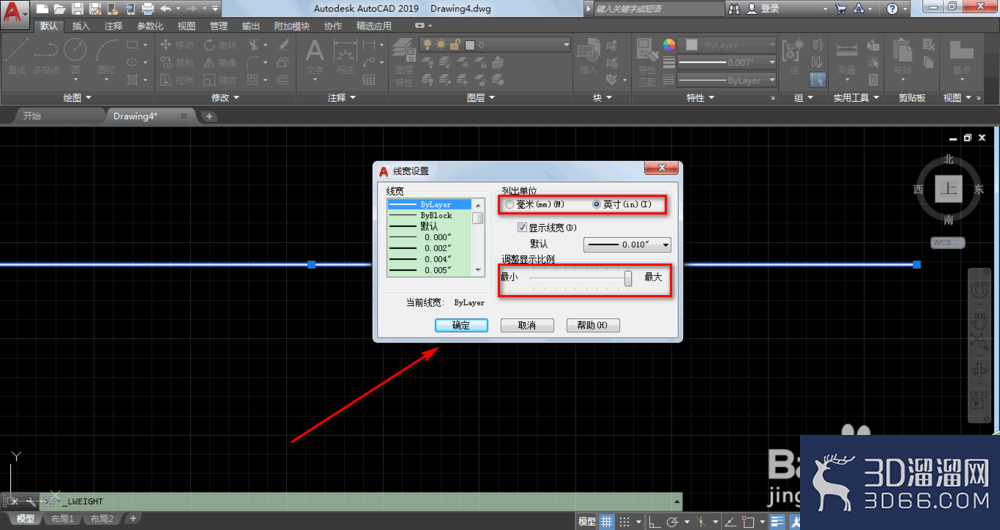Viewport: 1000px width, 530px height.
Task: Select the Circle draw tool
Action: [75, 55]
